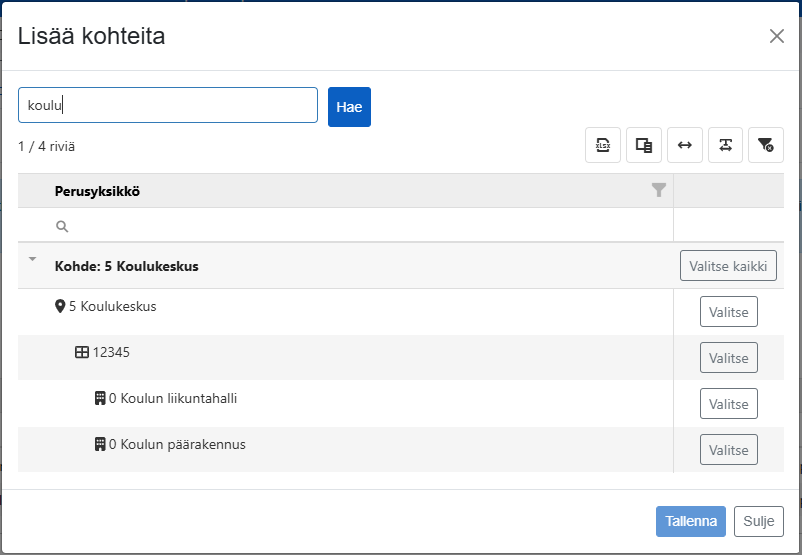The width and height of the screenshot is (802, 555).
Task: Click the Perusyksikkö column filter search box
Action: tap(345, 226)
